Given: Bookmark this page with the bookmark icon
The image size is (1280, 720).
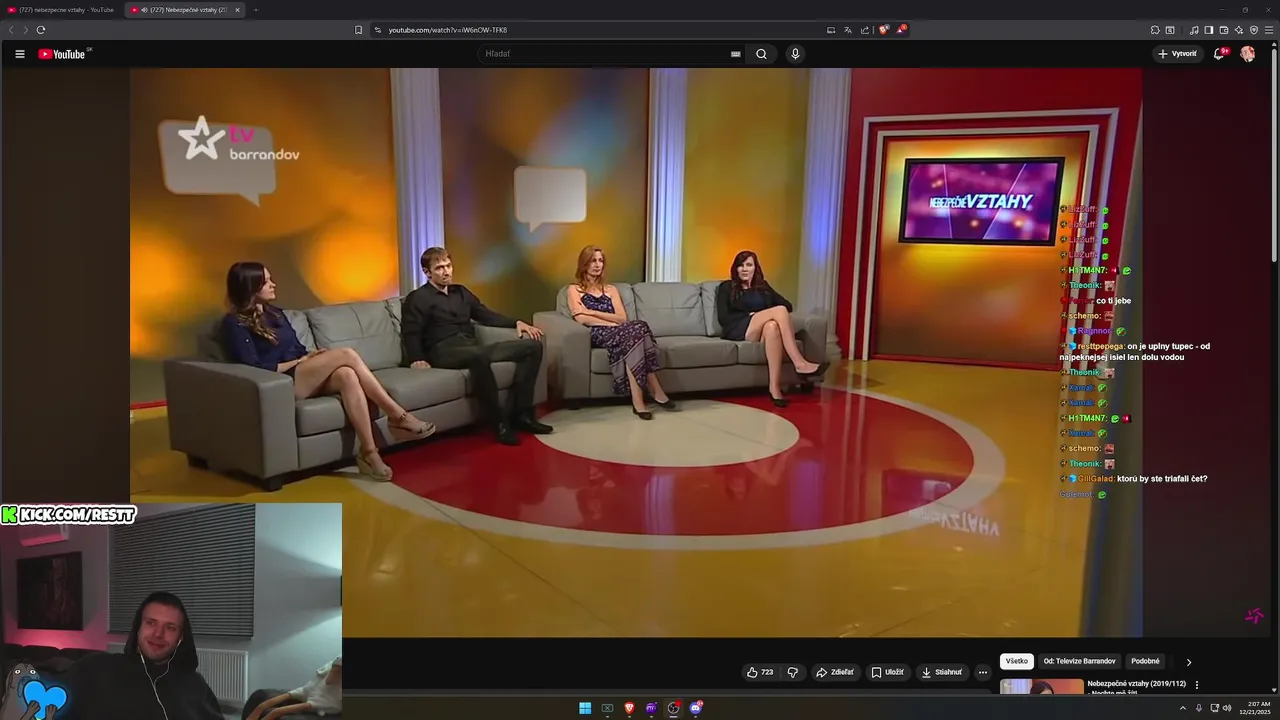Looking at the screenshot, I should (x=358, y=30).
